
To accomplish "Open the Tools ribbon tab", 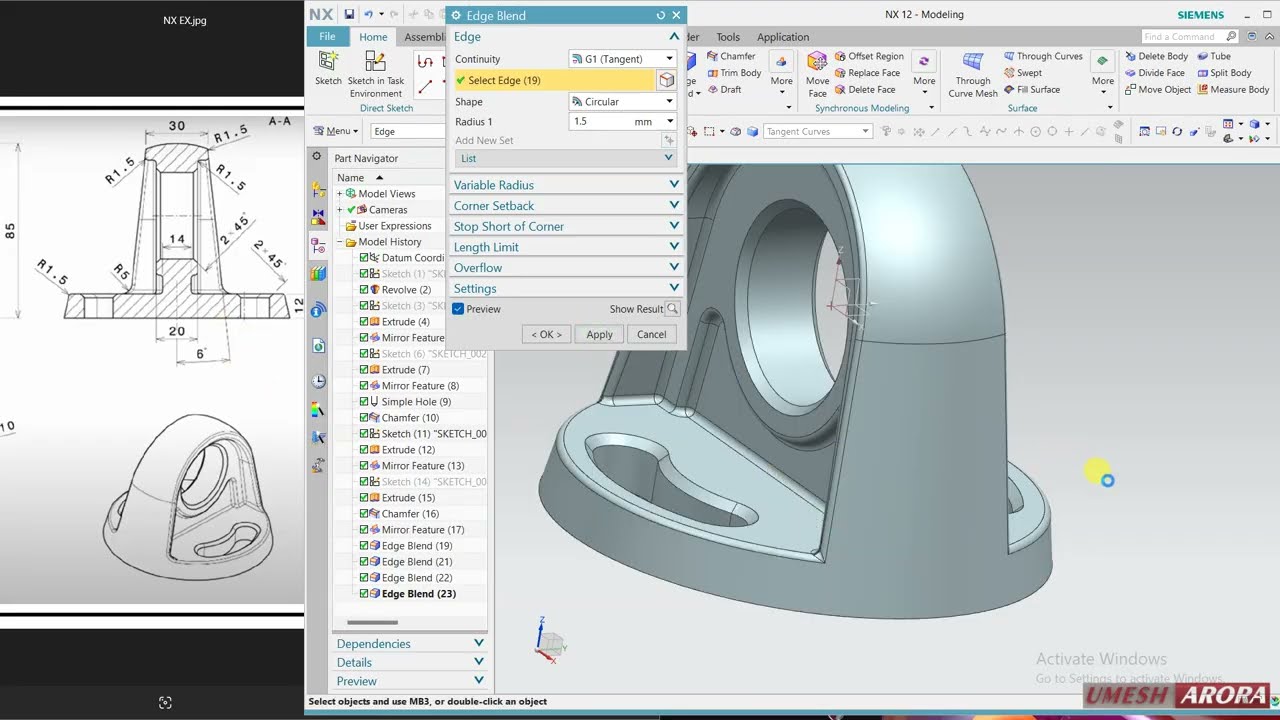I will [x=728, y=37].
